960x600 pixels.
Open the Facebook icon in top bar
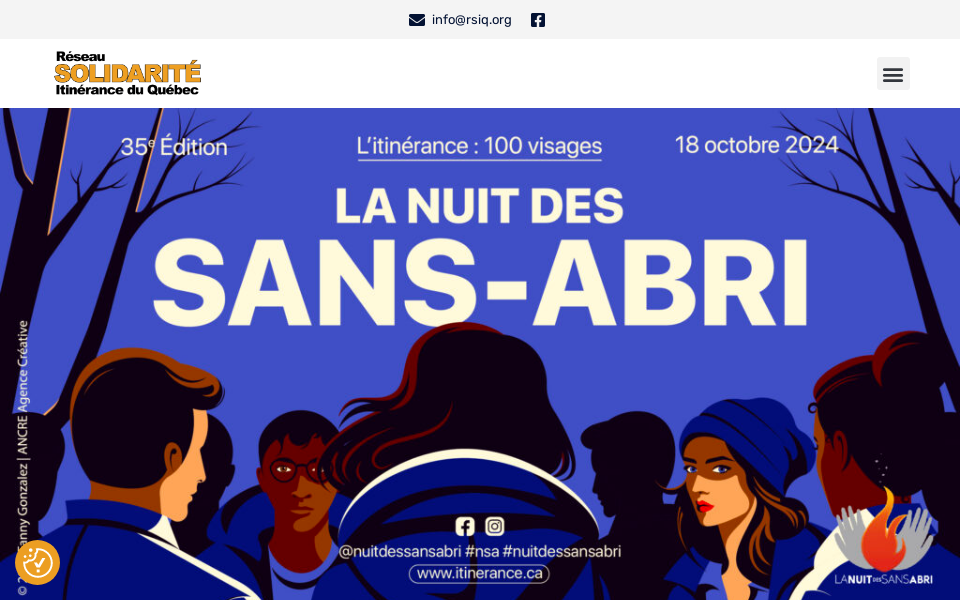pos(538,20)
